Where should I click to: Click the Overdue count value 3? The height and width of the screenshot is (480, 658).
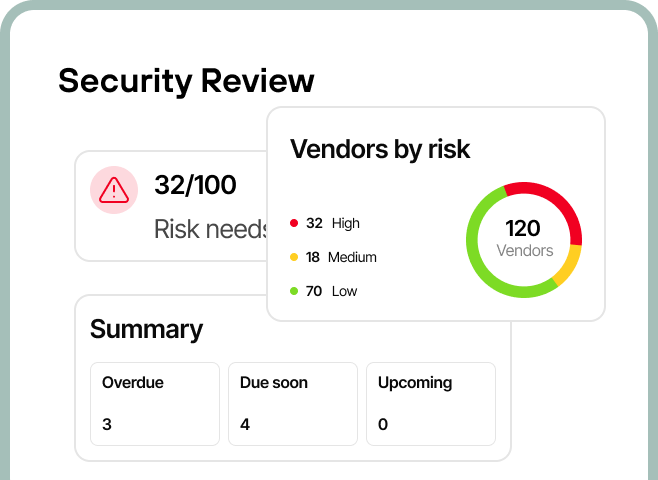click(107, 424)
